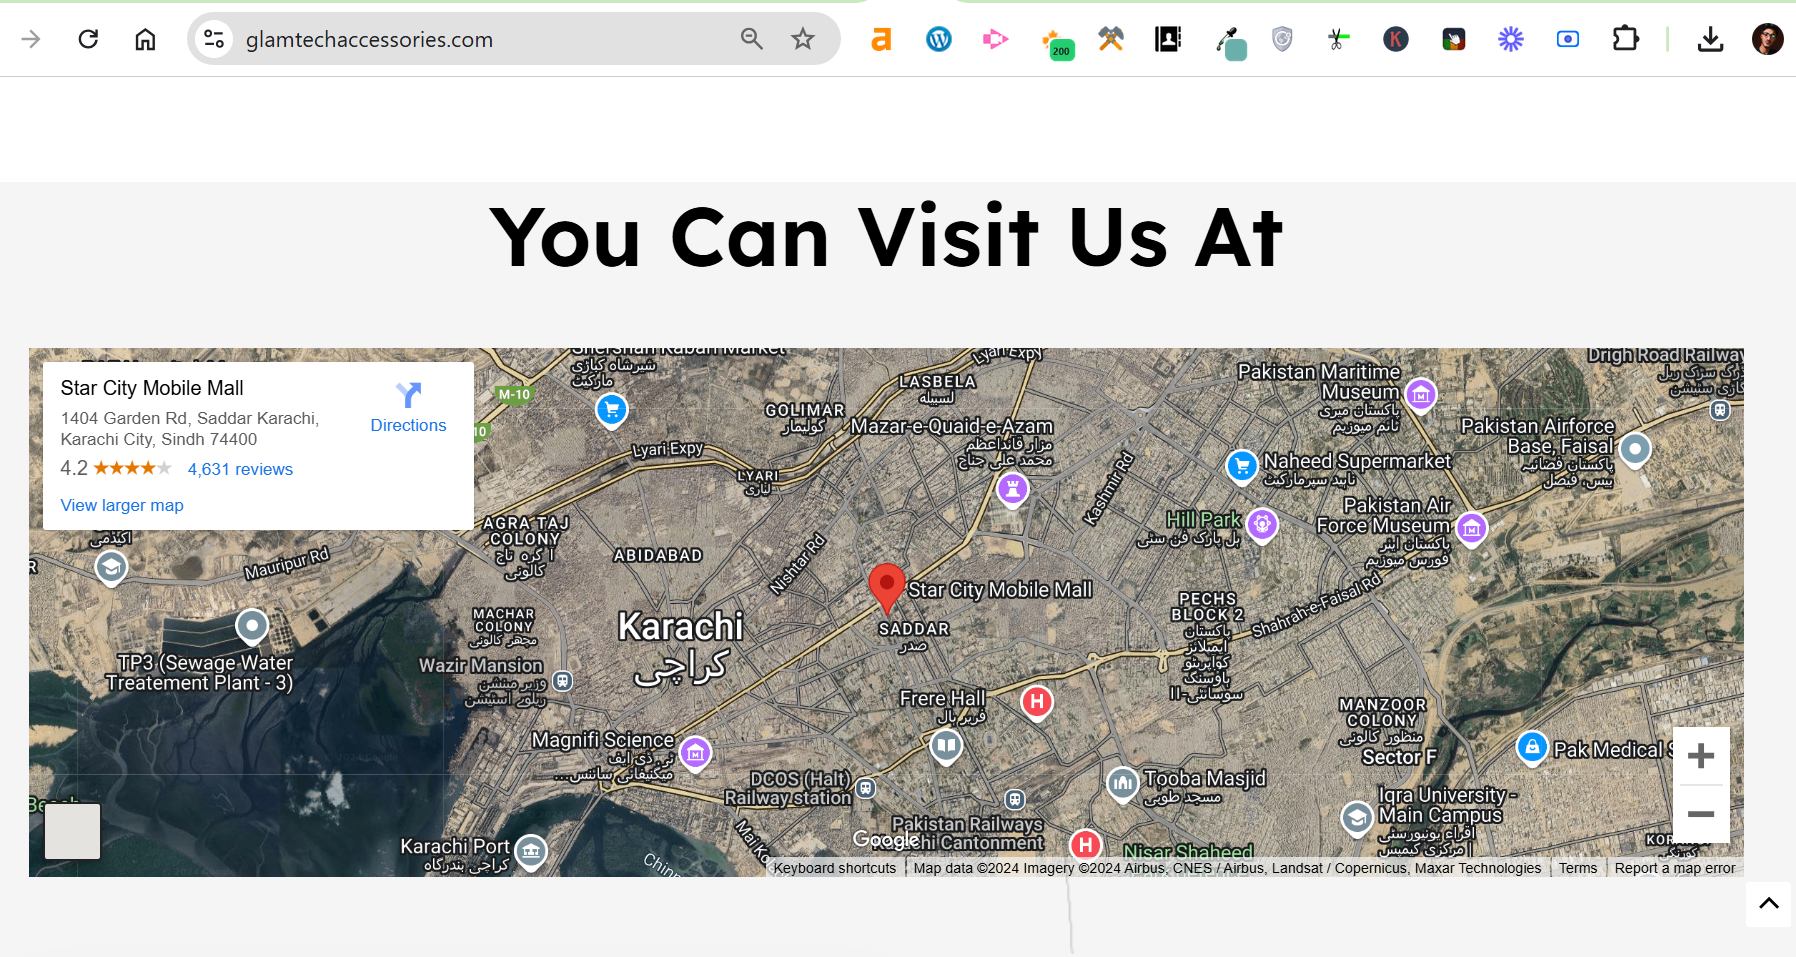Click the Naheed Supermarket shopping marker
The width and height of the screenshot is (1796, 957).
point(1242,466)
